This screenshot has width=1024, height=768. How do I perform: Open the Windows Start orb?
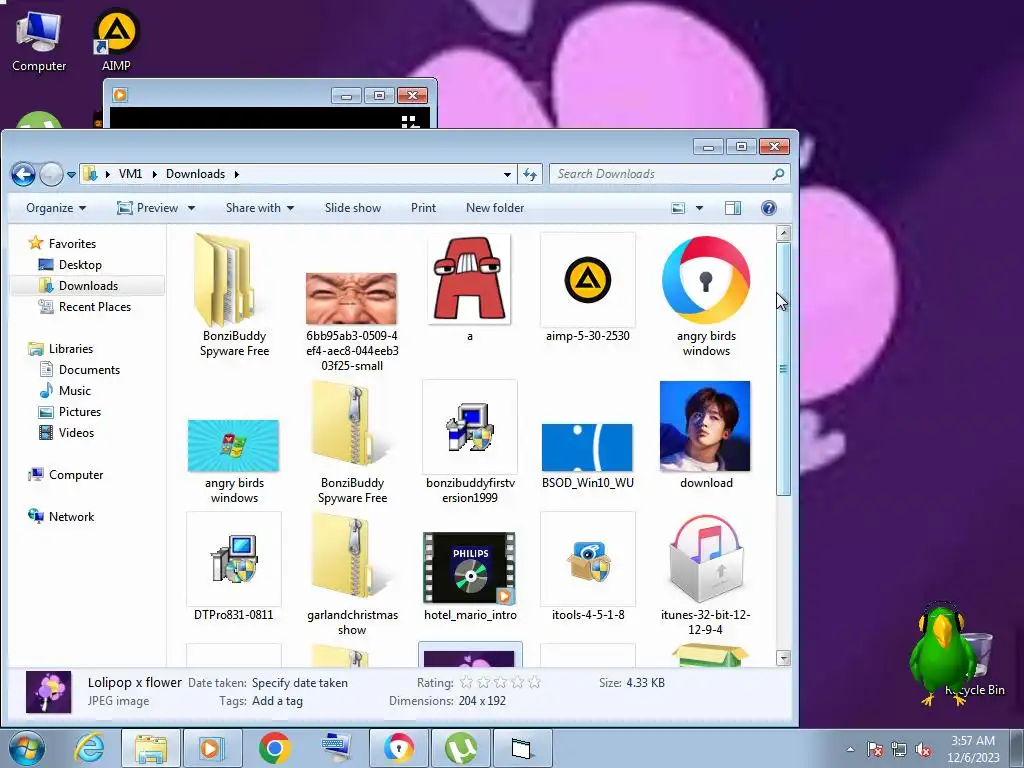coord(26,748)
